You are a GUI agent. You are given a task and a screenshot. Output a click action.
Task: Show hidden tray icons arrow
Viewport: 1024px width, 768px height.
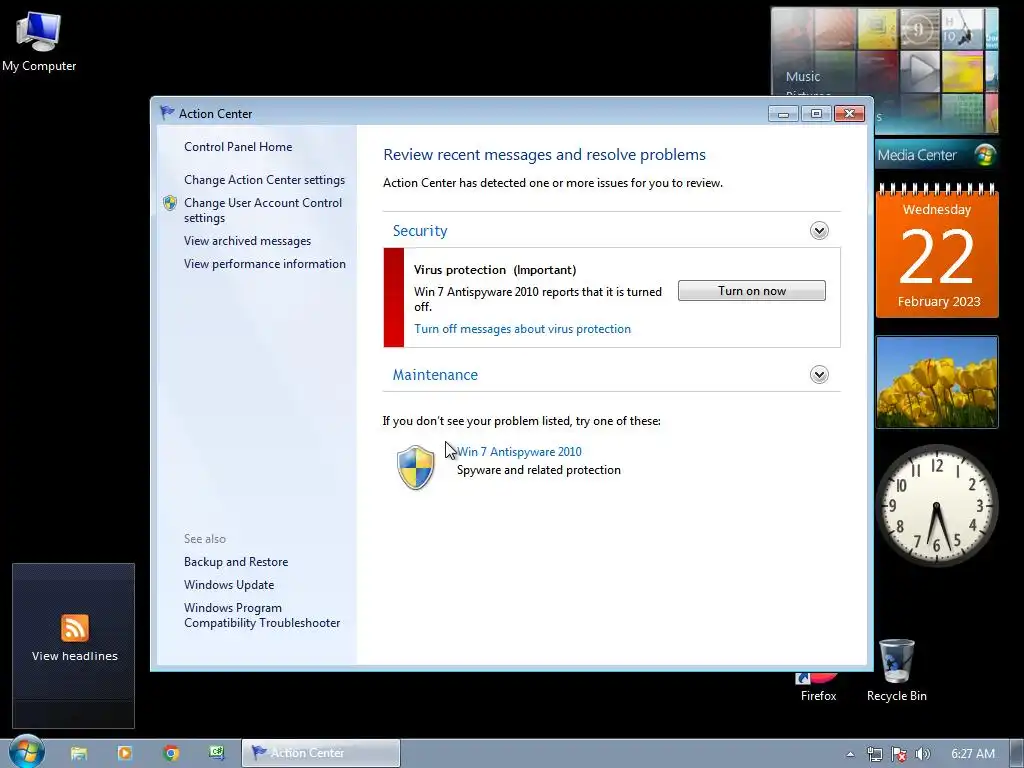click(850, 754)
